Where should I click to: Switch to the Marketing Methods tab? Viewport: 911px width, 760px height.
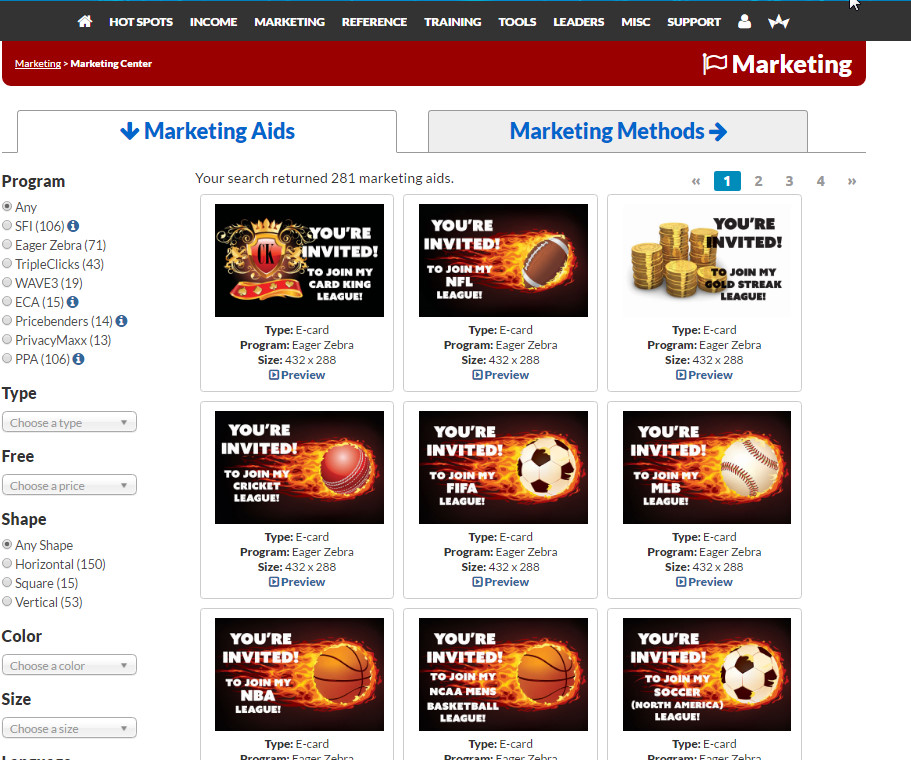tap(618, 131)
